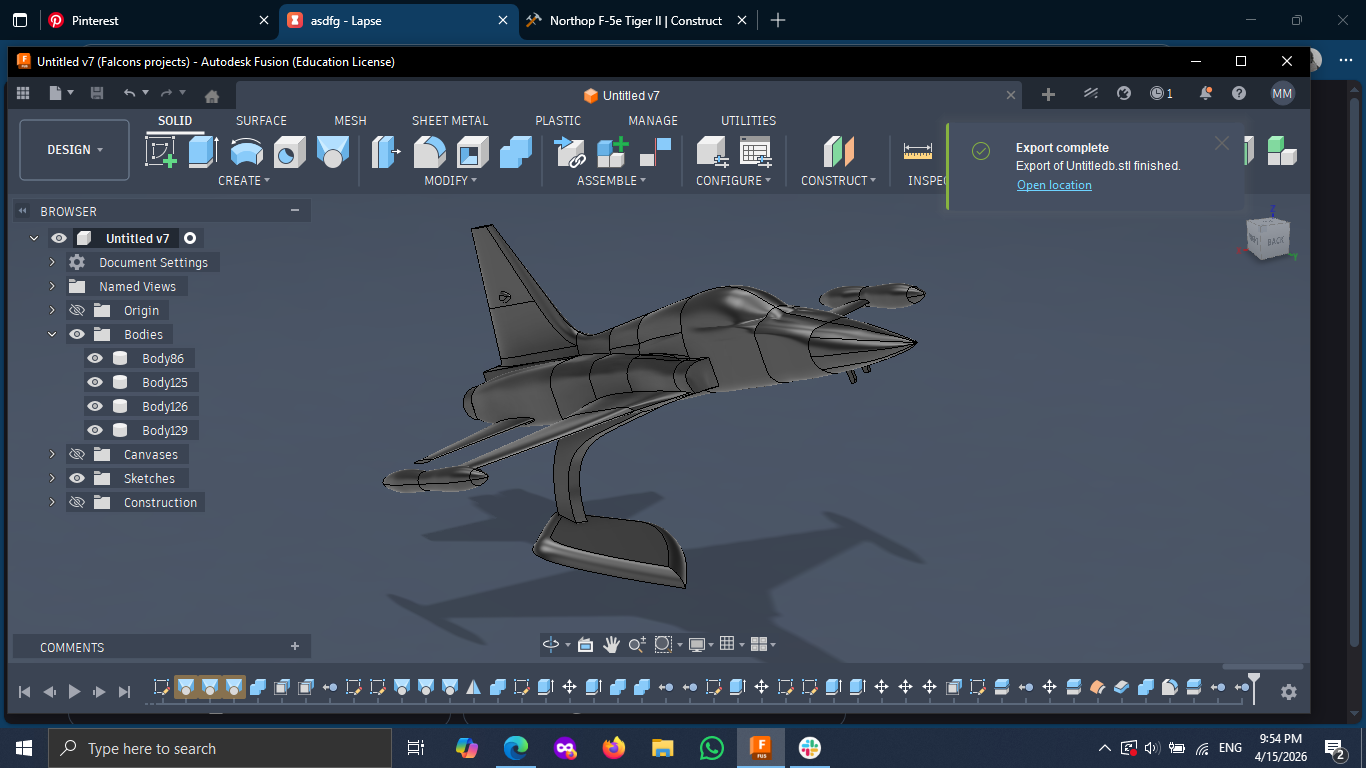Choose the Shell tool
This screenshot has width=1366, height=768.
473,152
